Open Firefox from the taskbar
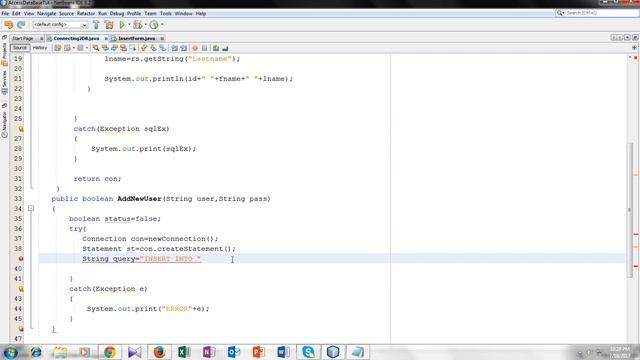640x360 pixels. pyautogui.click(x=159, y=352)
